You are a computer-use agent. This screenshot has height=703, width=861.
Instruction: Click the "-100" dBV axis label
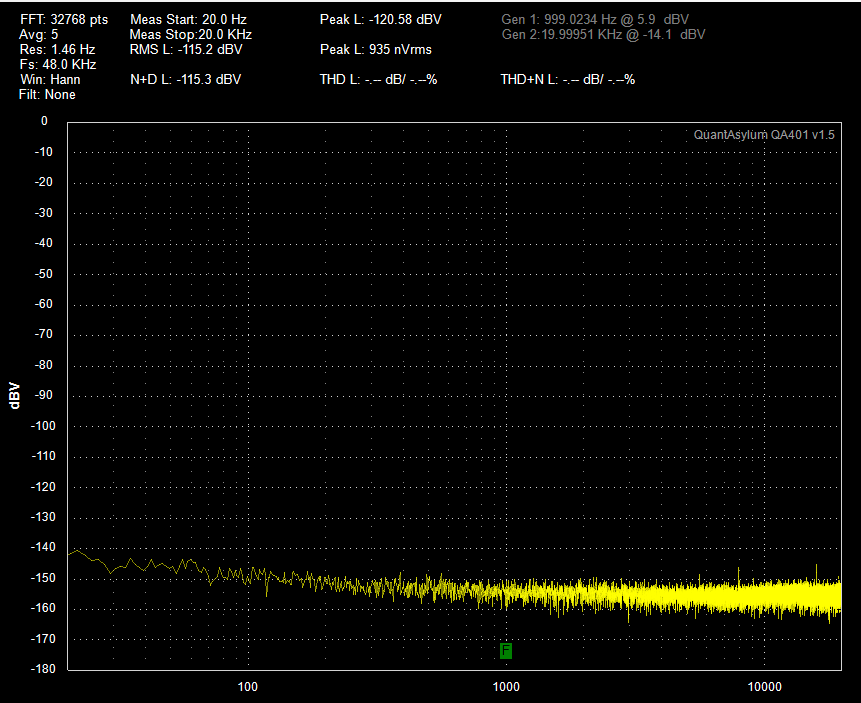point(43,426)
